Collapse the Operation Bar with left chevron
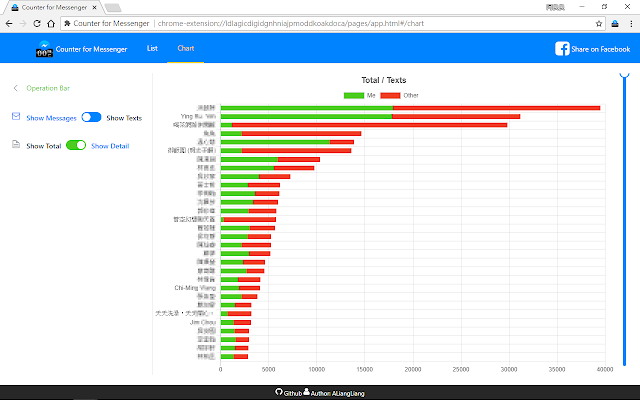The width and height of the screenshot is (640, 400). [x=16, y=88]
